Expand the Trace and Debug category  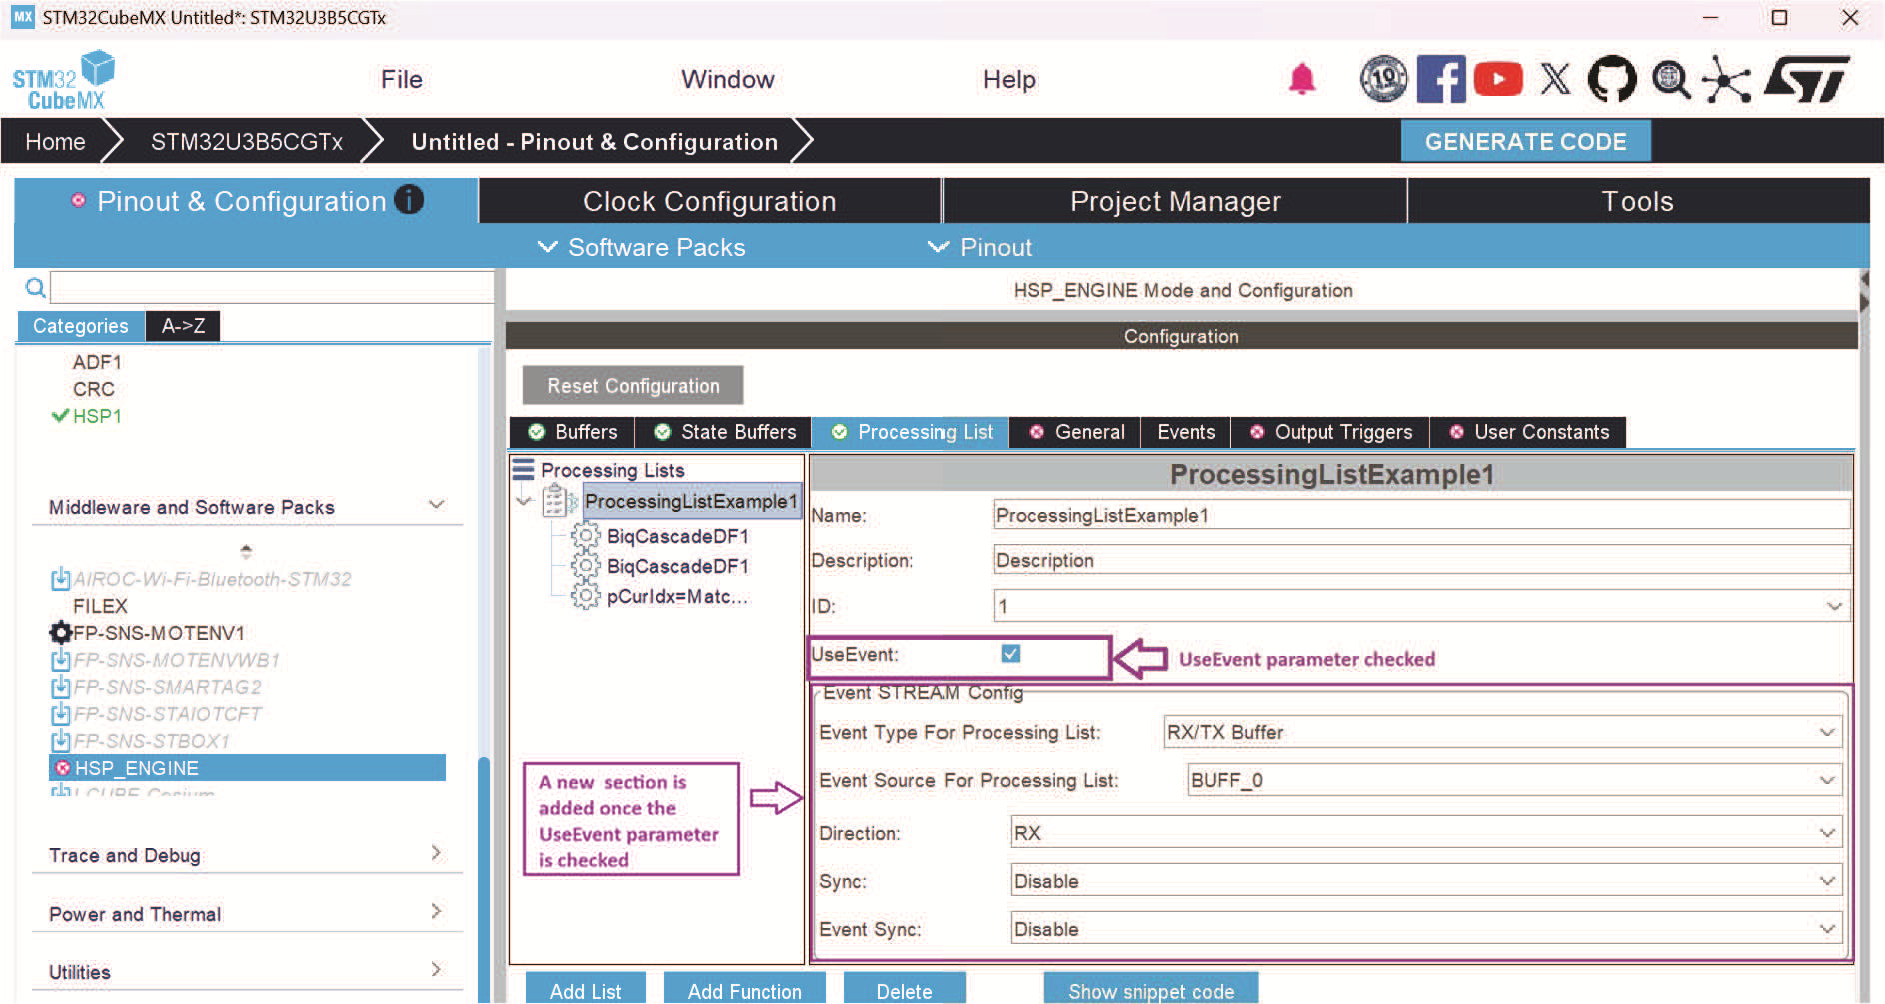coord(436,853)
